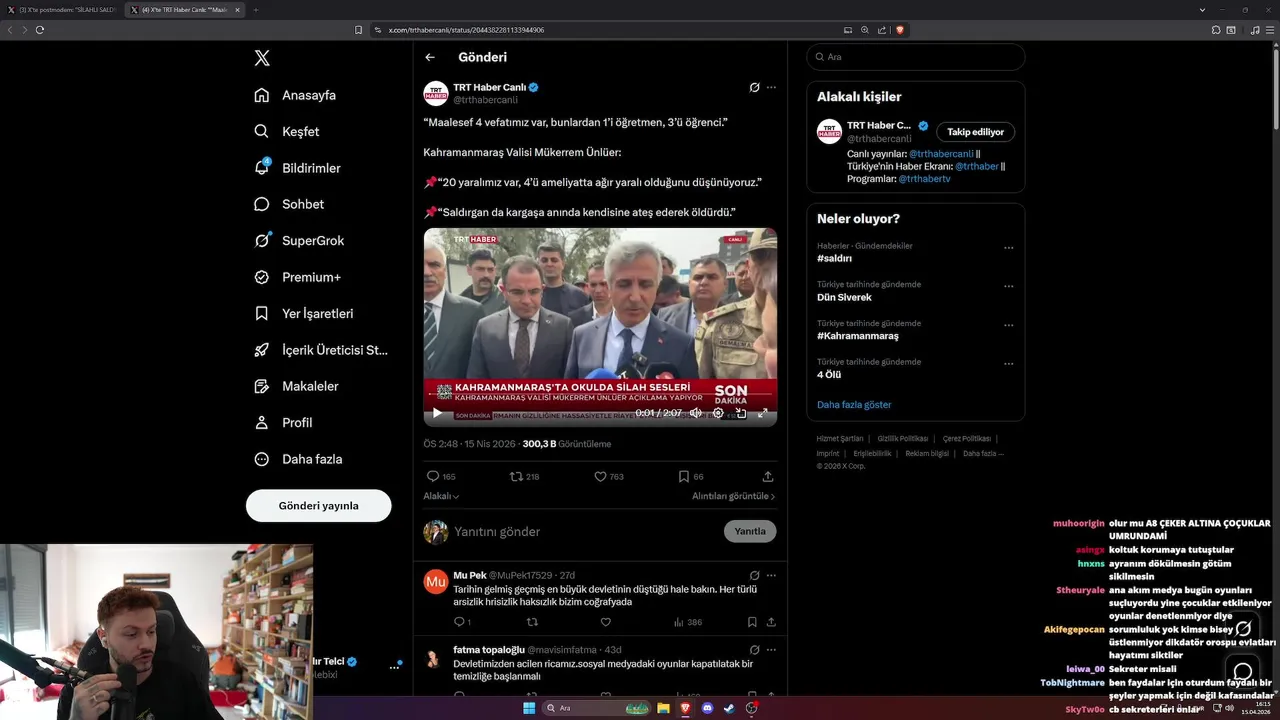
Task: Open Keşfet in the sidebar
Action: pos(287,131)
